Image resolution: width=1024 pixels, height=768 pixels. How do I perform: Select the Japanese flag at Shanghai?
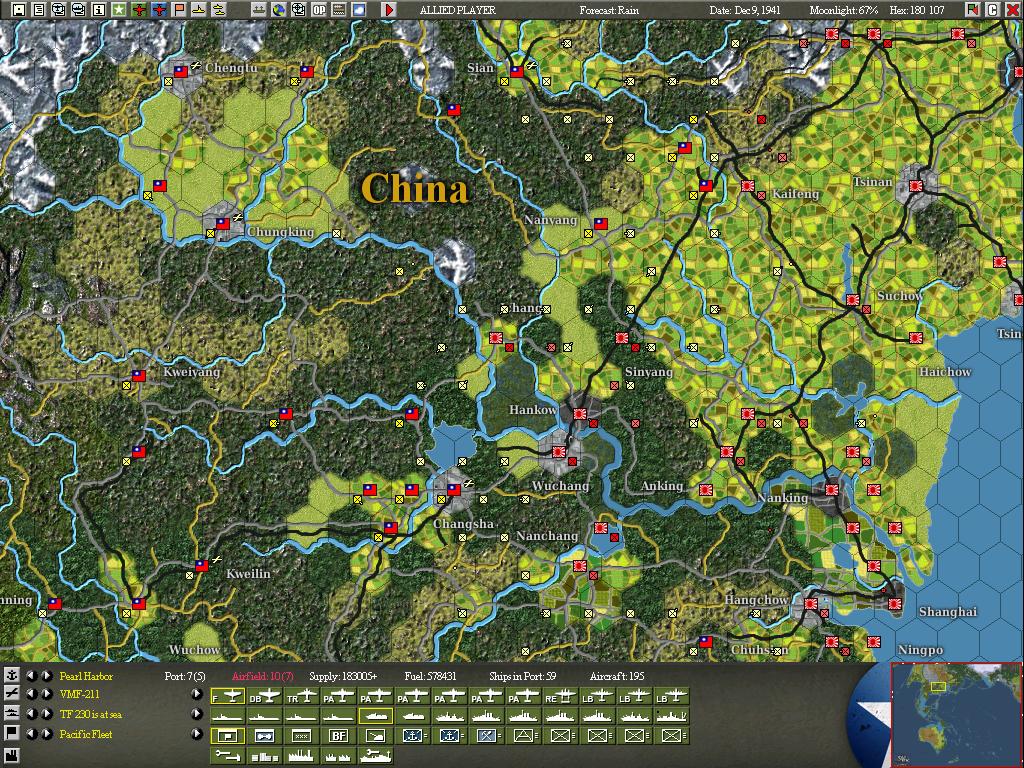click(x=895, y=604)
